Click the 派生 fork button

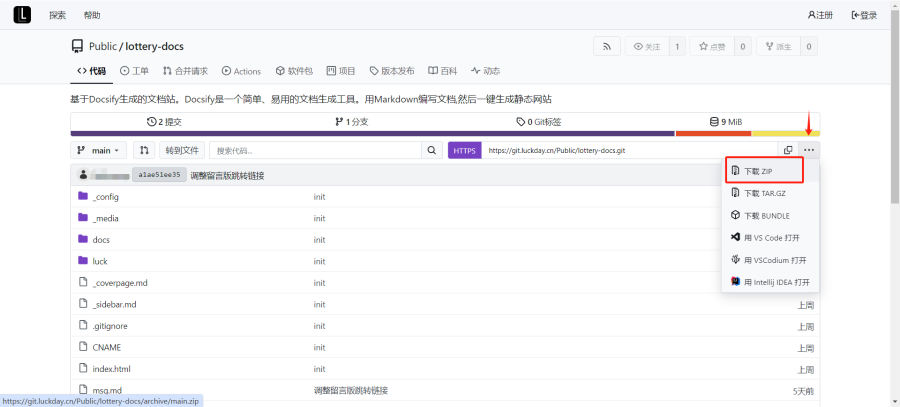[778, 46]
